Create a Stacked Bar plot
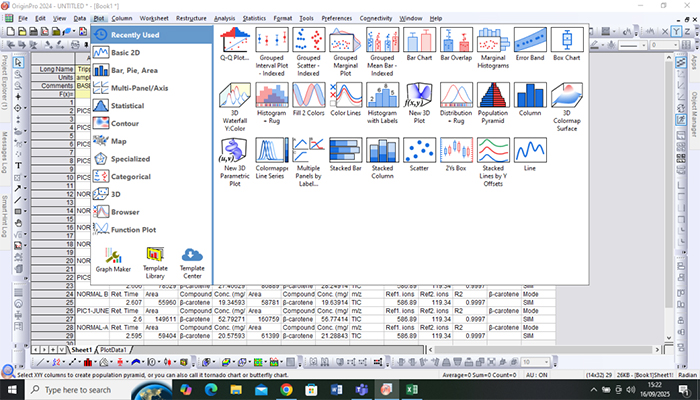The image size is (700, 400). [x=345, y=154]
